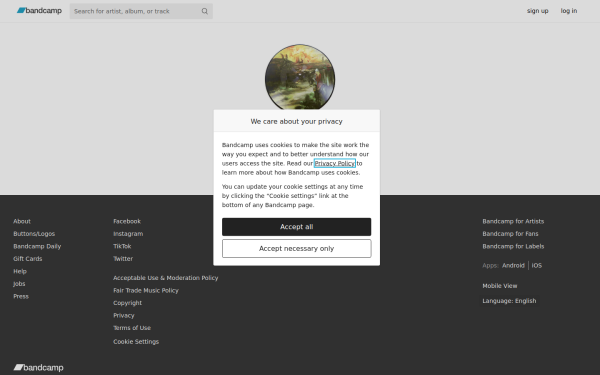Open the Buttons/Logos footer link
This screenshot has height=375, width=600.
(34, 234)
